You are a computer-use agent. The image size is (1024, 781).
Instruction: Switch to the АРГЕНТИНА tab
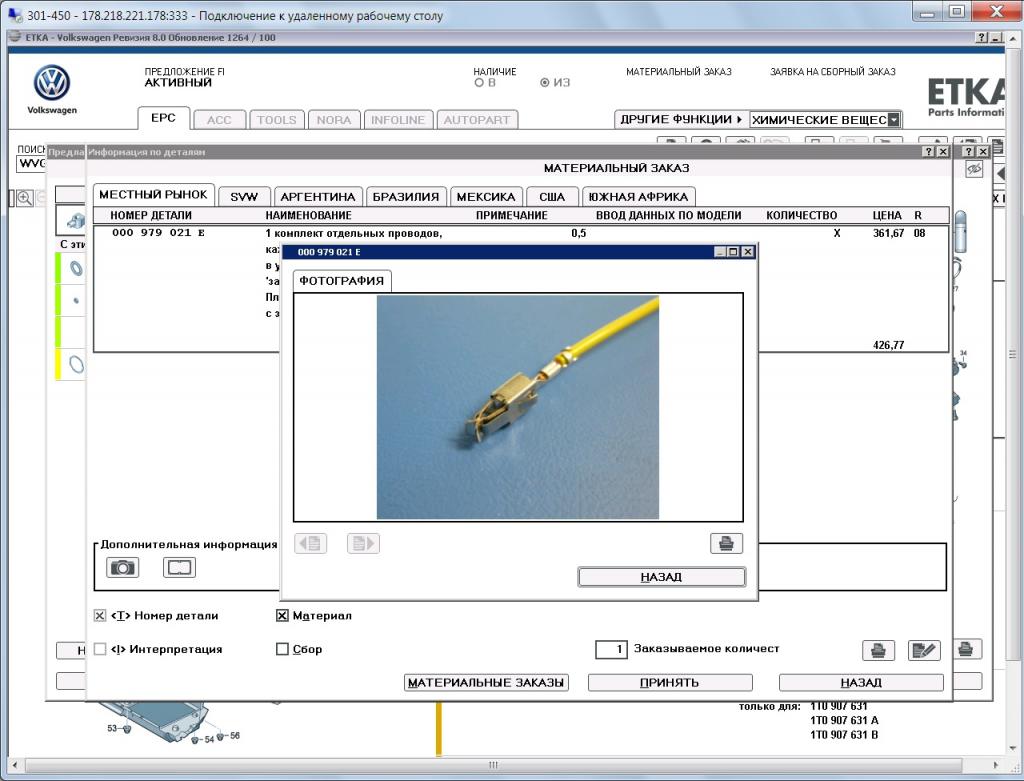pos(317,197)
